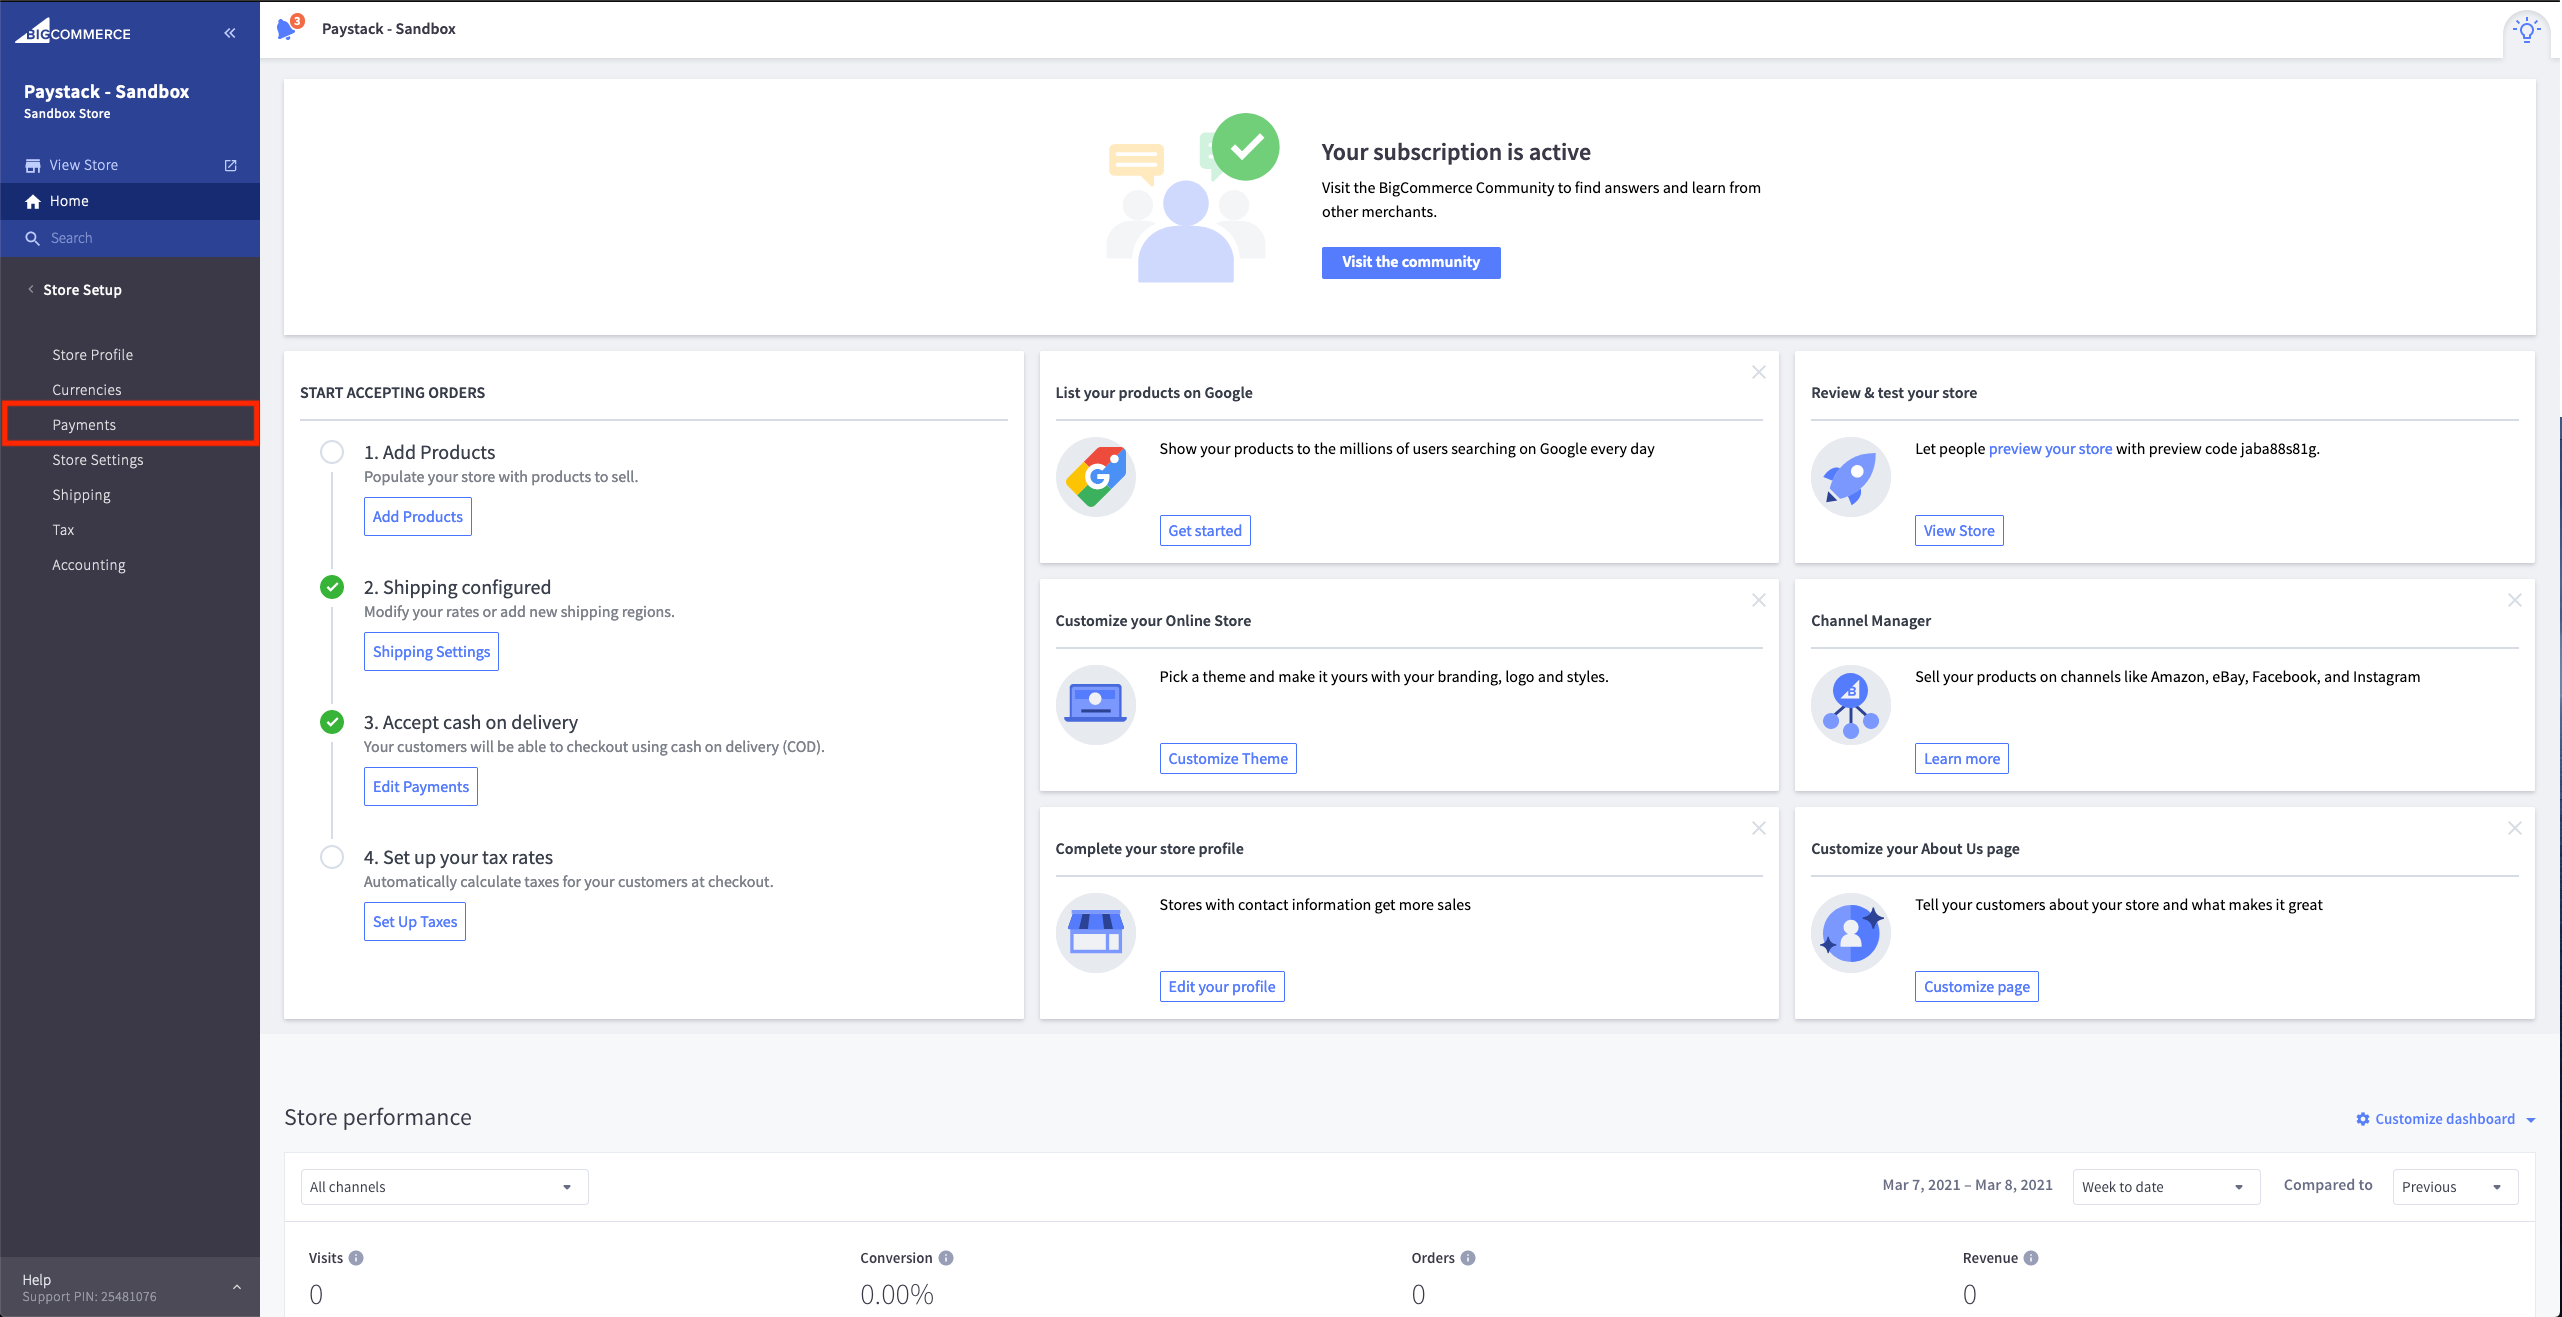
Task: Open View Store external link icon
Action: (231, 165)
